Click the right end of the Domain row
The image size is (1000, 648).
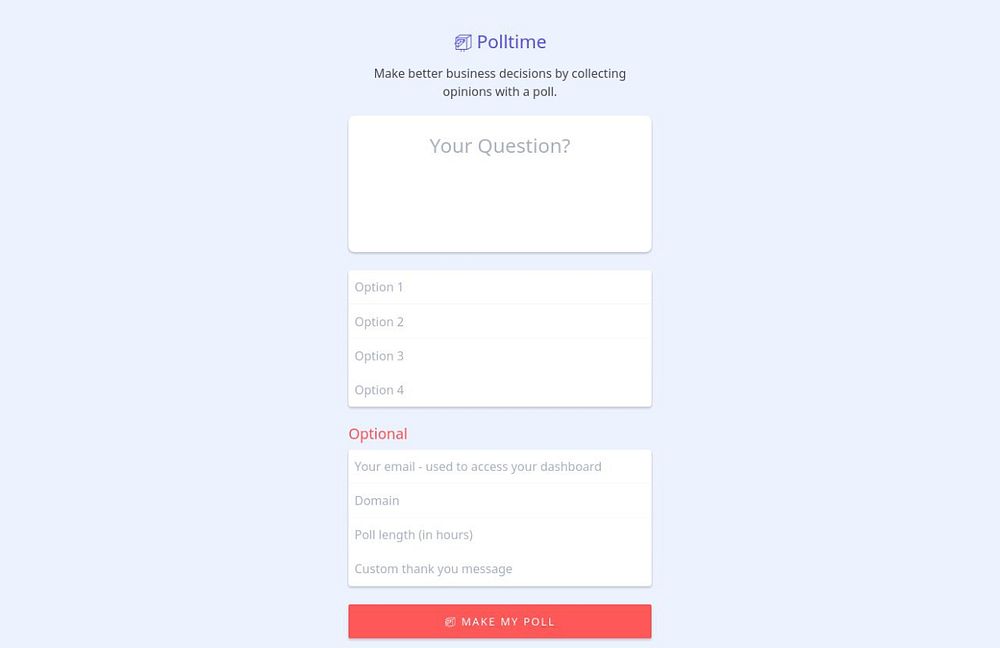click(x=630, y=500)
